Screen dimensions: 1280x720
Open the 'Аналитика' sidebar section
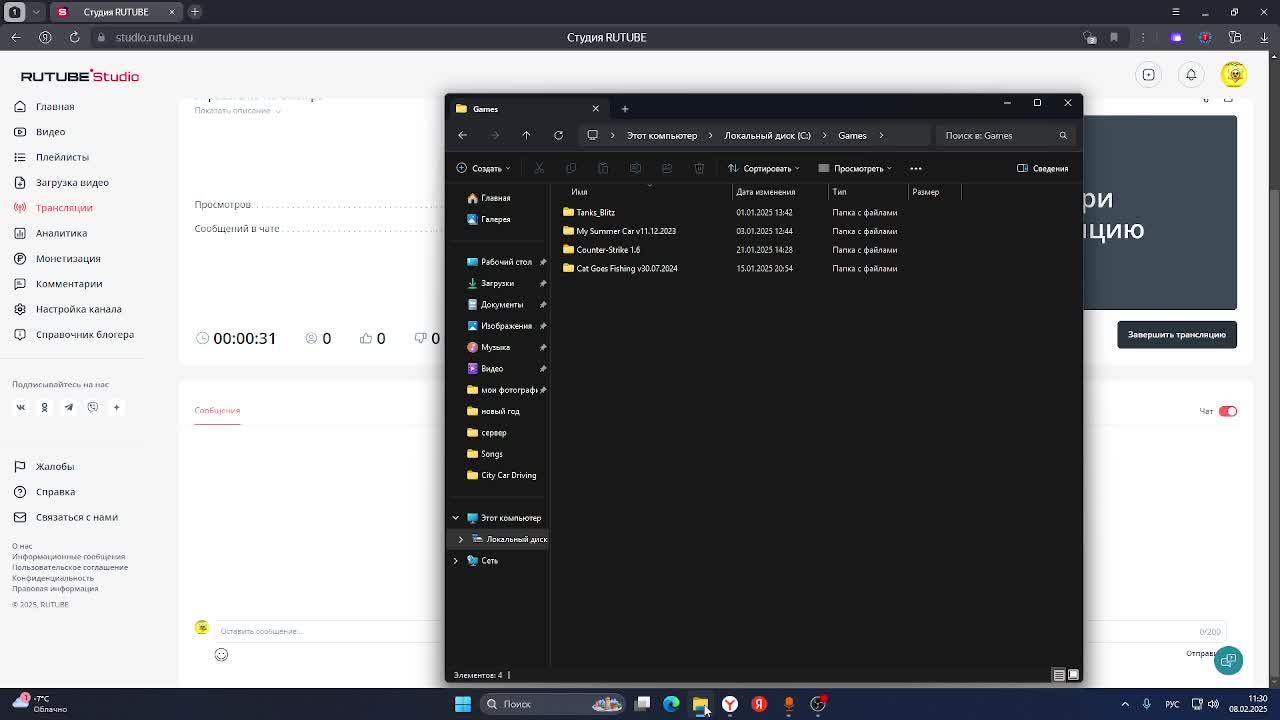(x=61, y=233)
